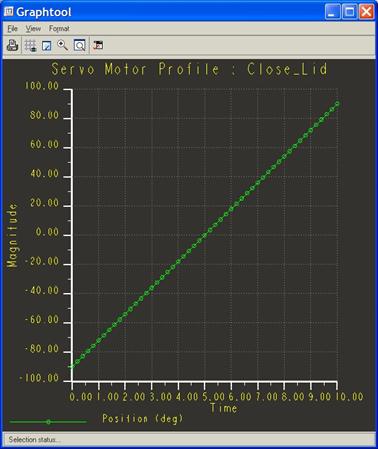This screenshot has width=378, height=449.
Task: Open the Format menu
Action: click(59, 29)
